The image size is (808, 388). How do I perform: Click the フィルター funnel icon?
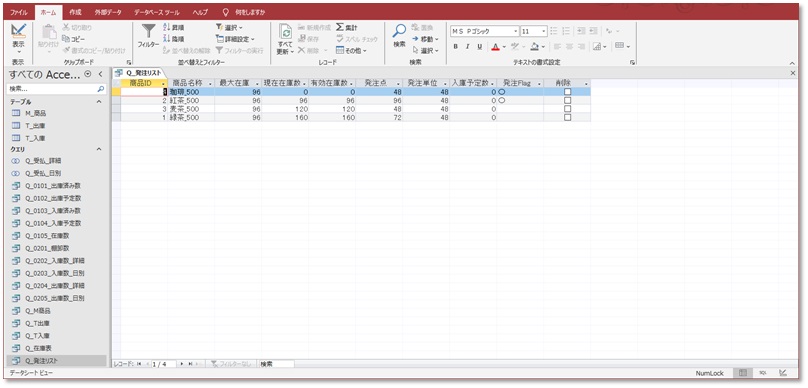(148, 31)
